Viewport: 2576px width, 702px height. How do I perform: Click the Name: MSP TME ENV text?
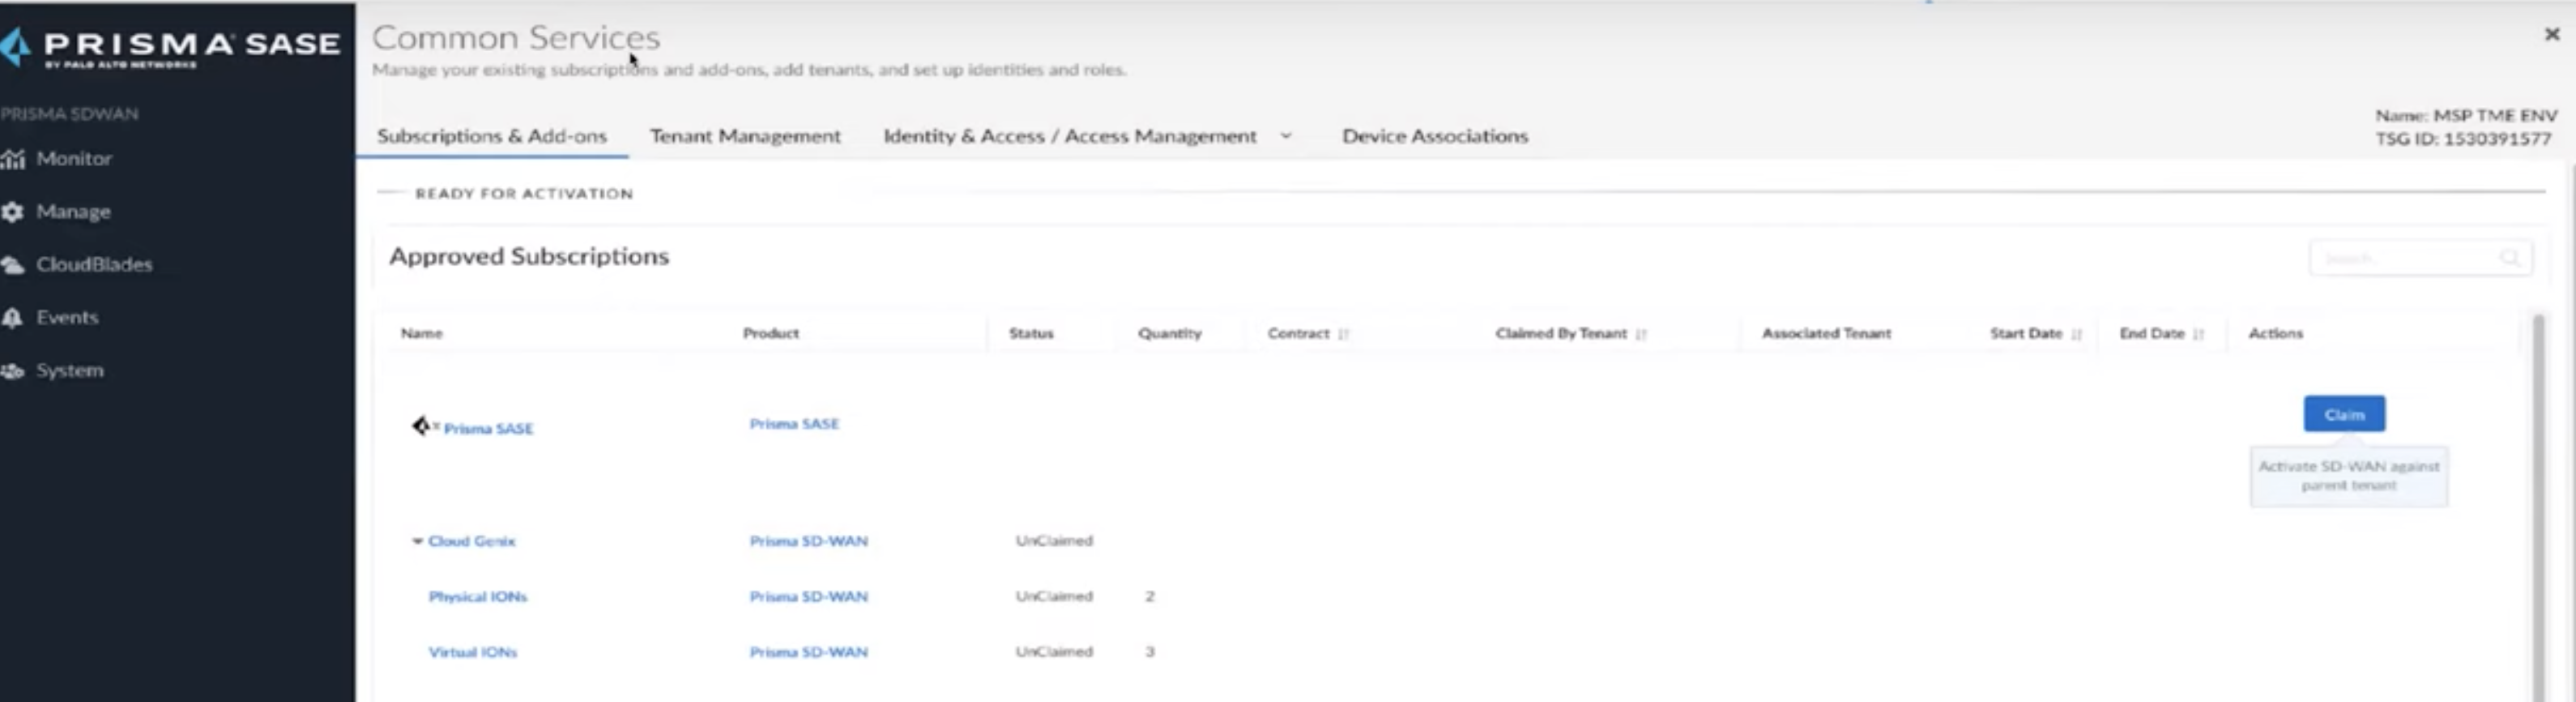coord(2466,116)
